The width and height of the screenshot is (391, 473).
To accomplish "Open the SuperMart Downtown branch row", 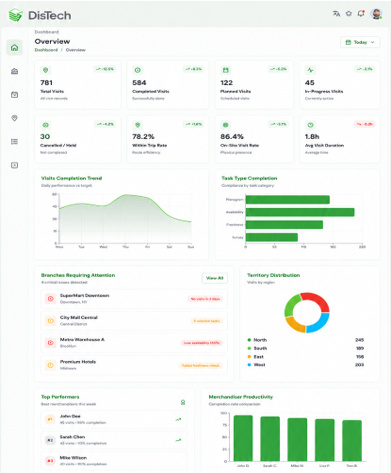I will (x=134, y=299).
